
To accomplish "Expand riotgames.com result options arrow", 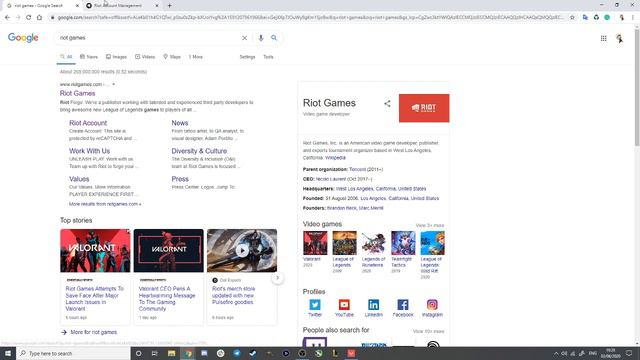I will pyautogui.click(x=113, y=84).
